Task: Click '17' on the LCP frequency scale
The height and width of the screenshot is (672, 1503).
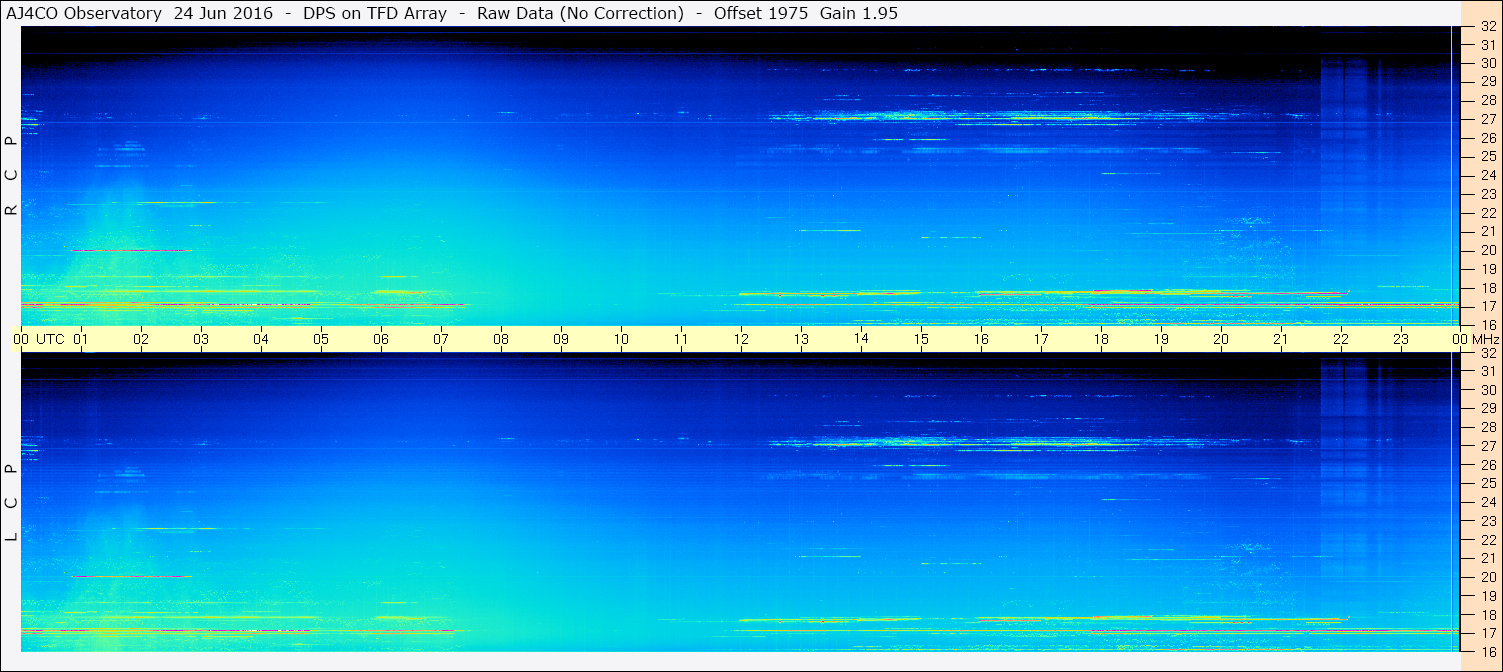Action: [x=1488, y=633]
